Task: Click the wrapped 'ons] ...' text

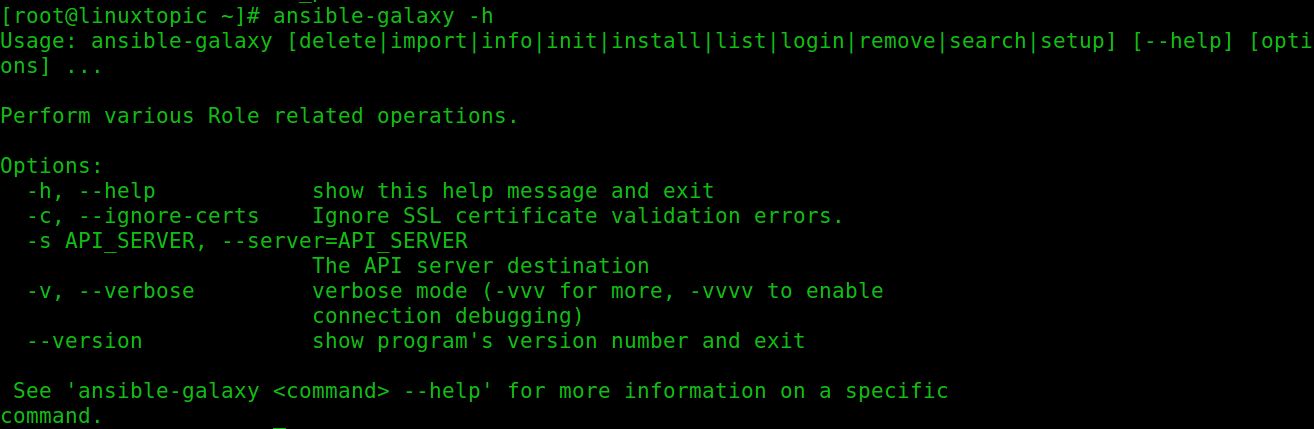Action: coord(52,66)
